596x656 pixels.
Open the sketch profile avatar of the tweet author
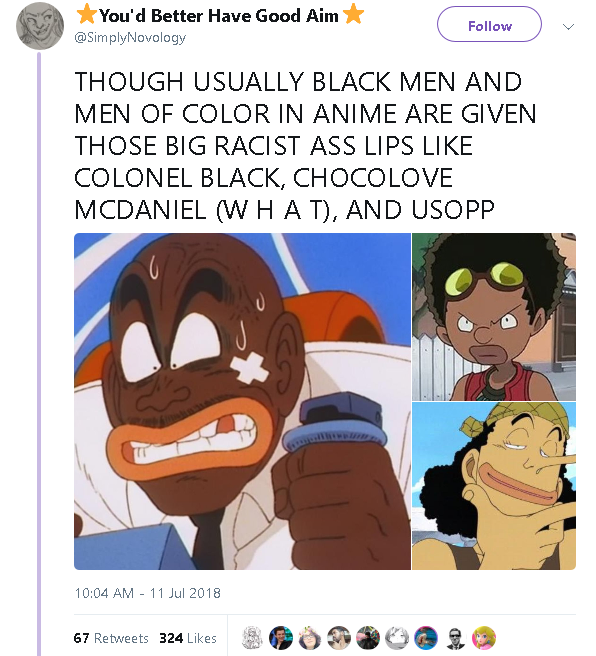pyautogui.click(x=40, y=26)
